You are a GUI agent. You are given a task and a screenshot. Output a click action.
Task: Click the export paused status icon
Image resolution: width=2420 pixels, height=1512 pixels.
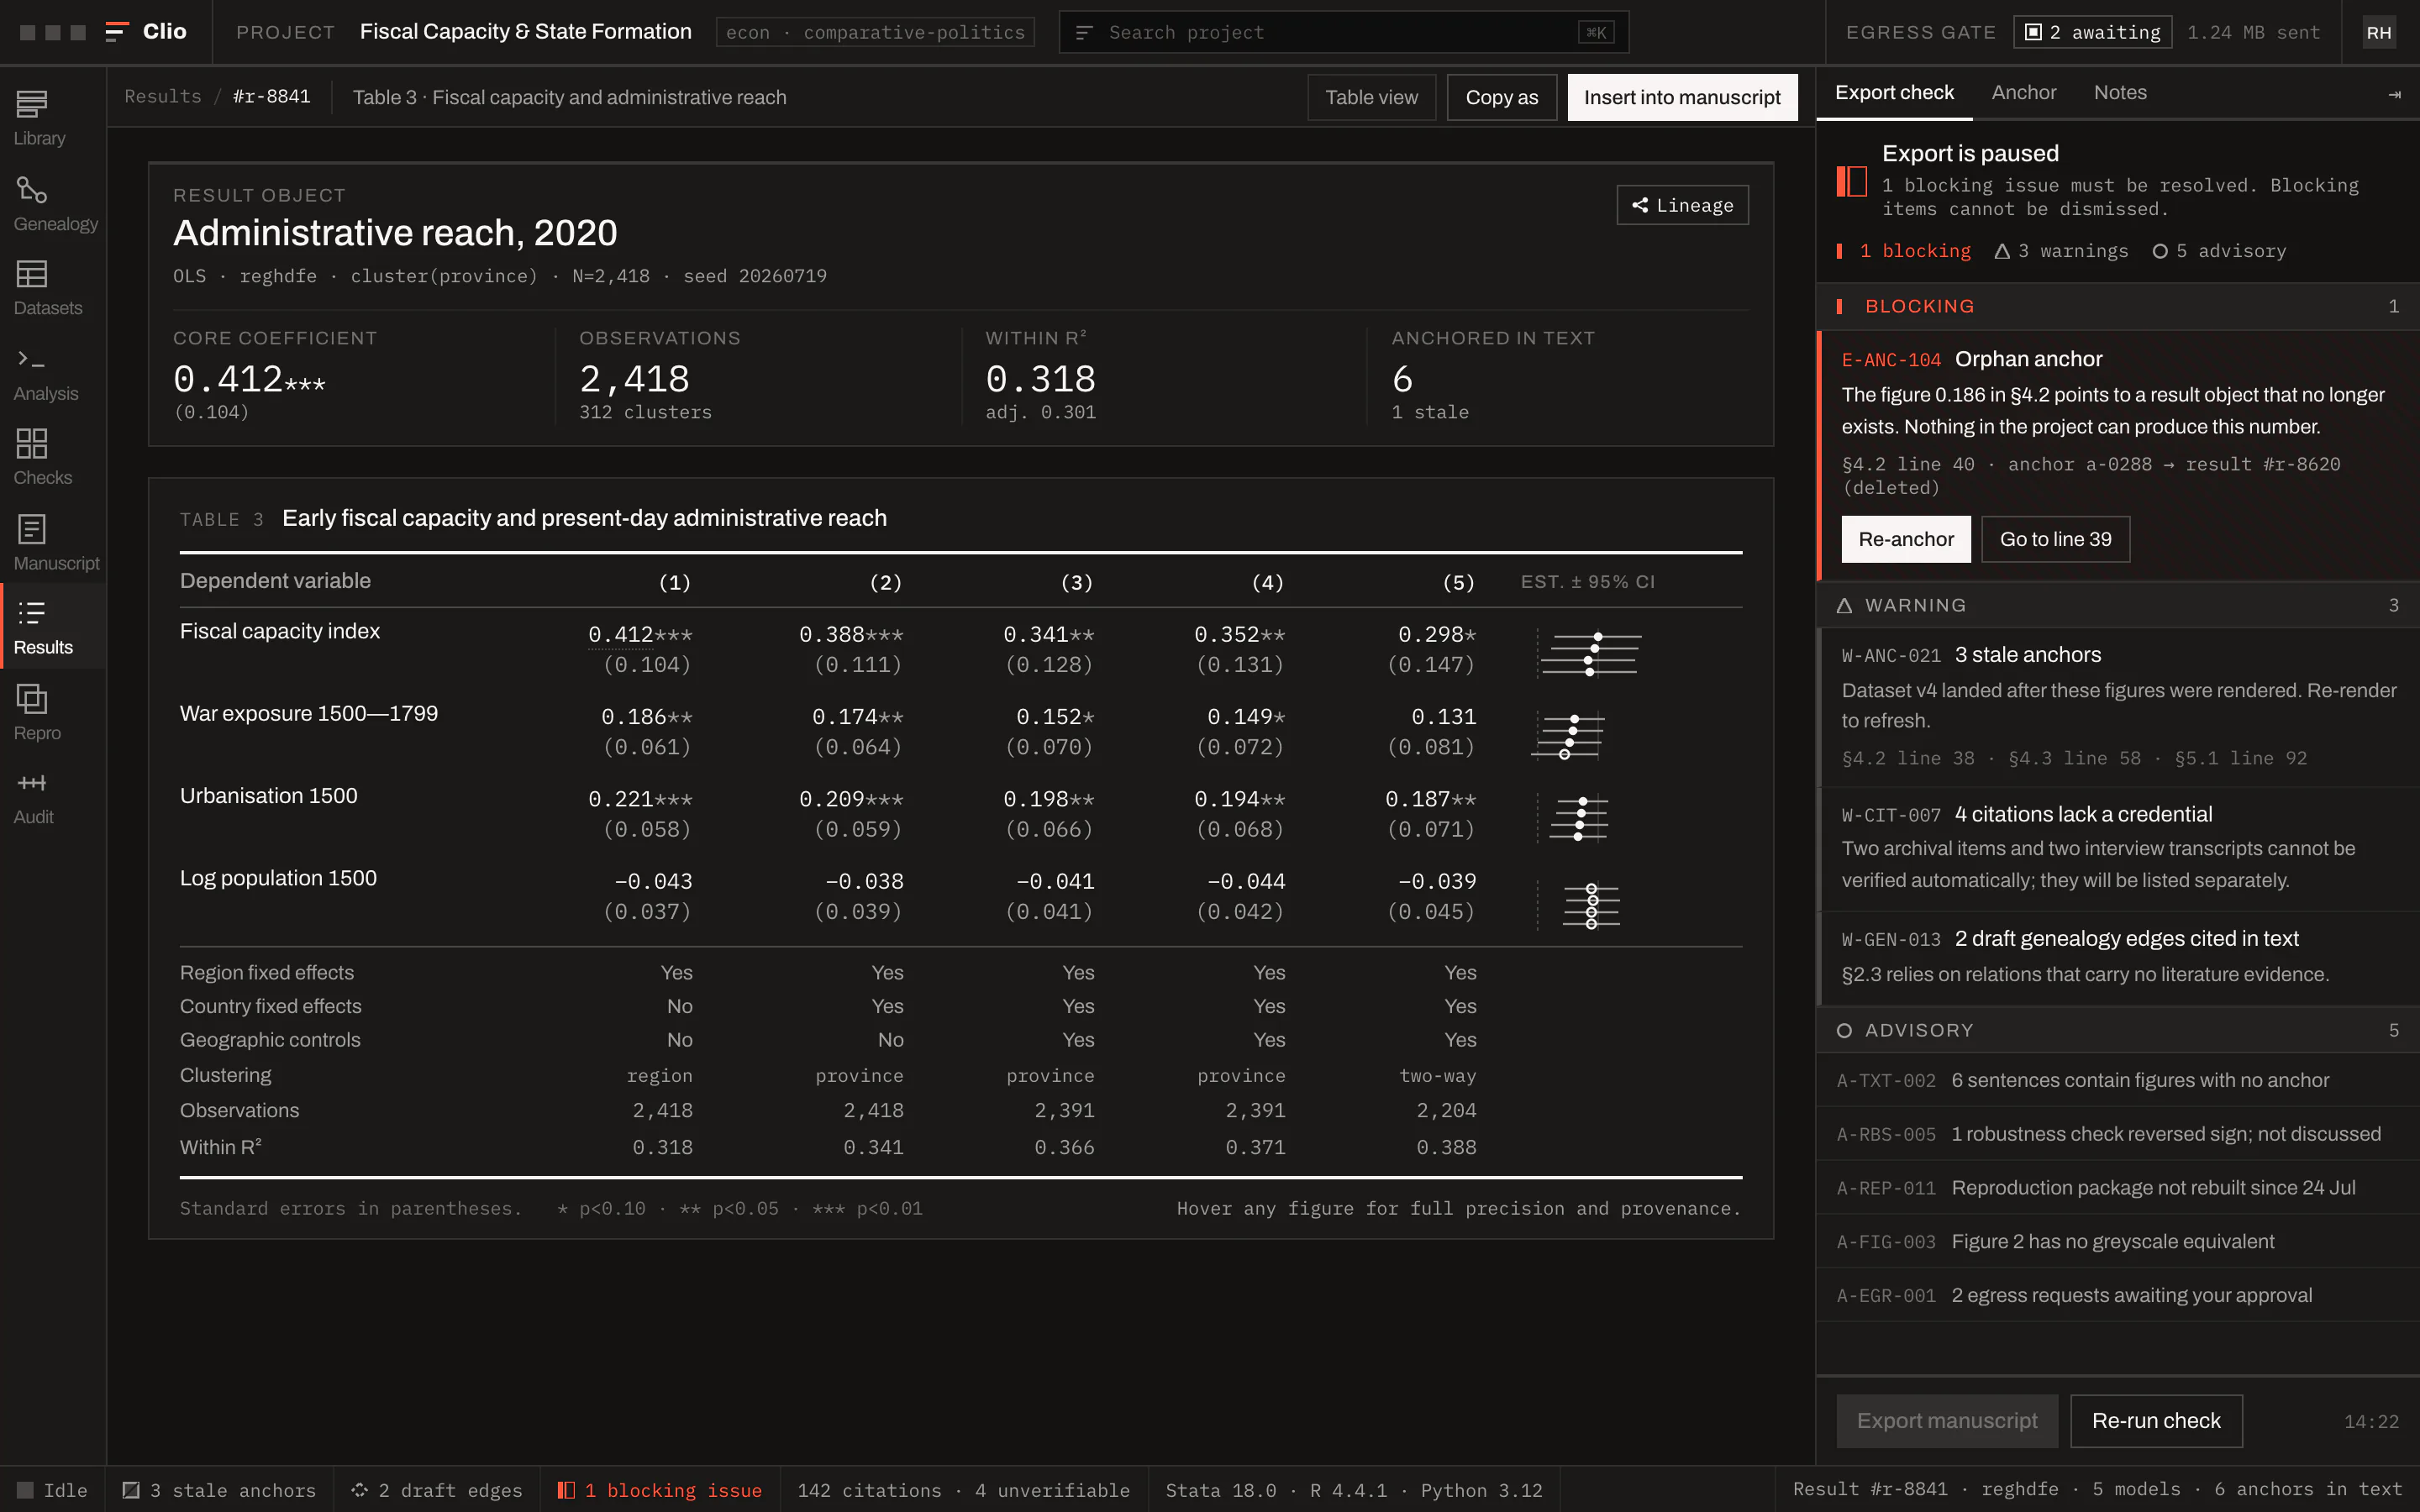pyautogui.click(x=1852, y=181)
